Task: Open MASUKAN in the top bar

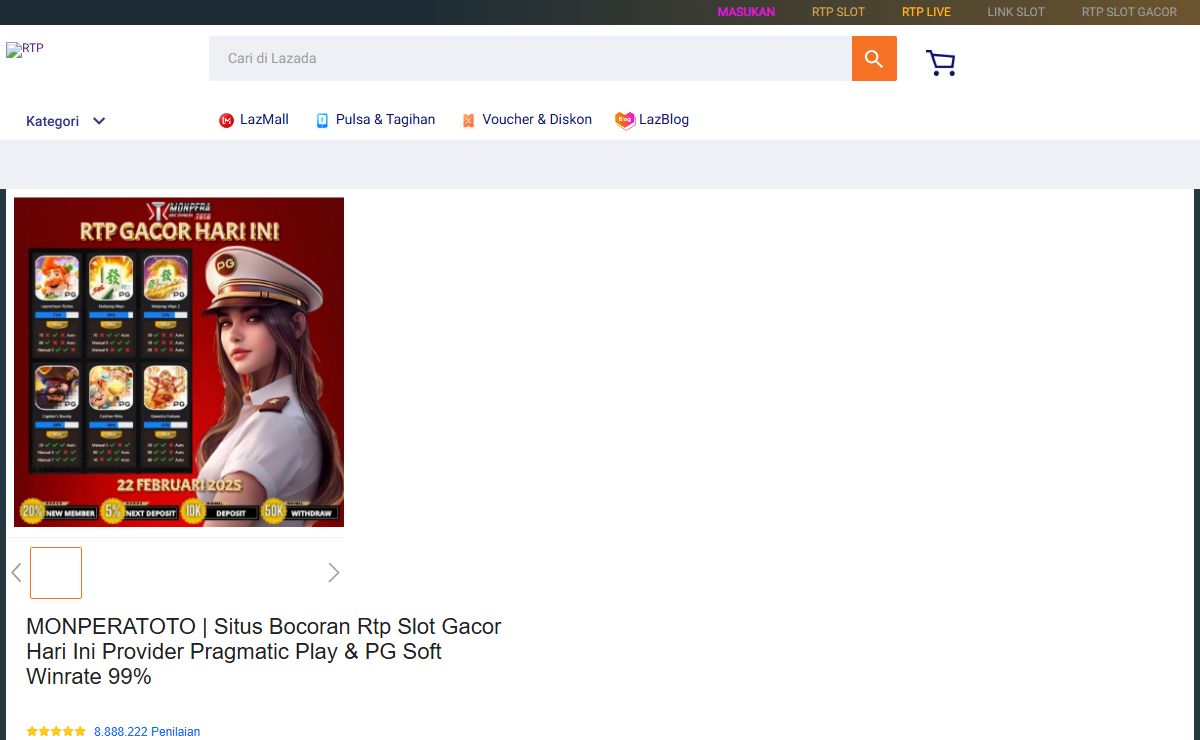Action: tap(746, 12)
